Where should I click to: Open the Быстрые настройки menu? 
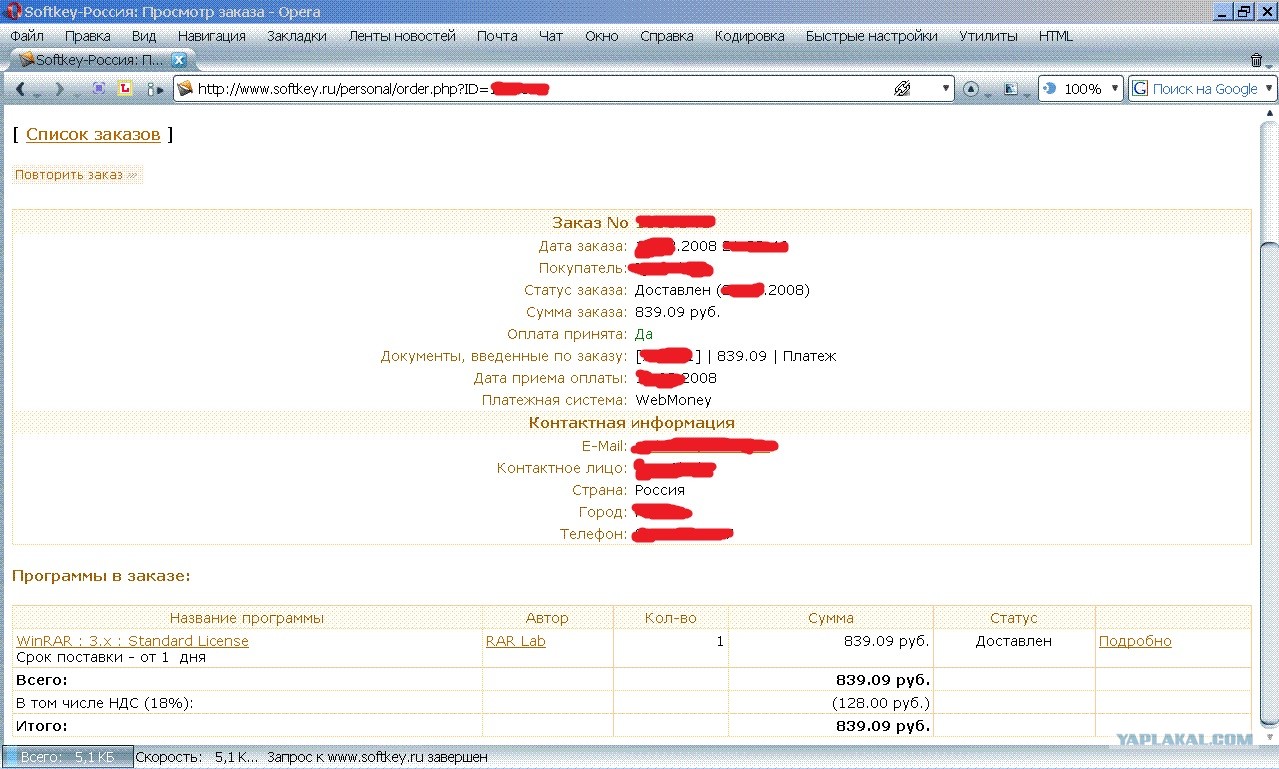872,36
